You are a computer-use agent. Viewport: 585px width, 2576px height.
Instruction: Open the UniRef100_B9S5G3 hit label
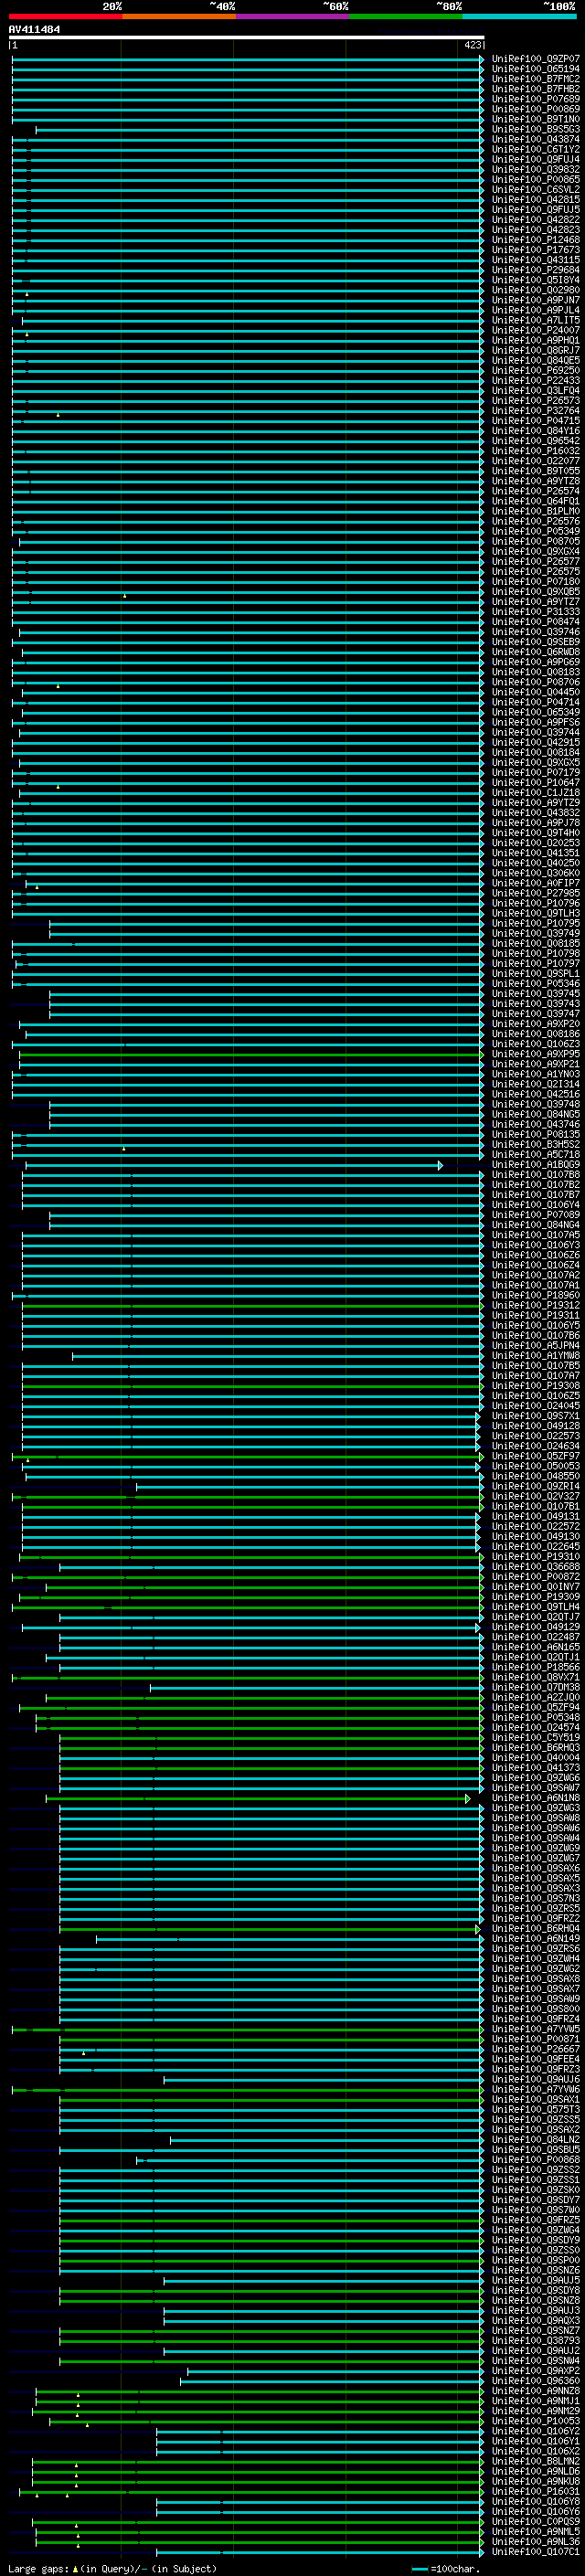535,129
